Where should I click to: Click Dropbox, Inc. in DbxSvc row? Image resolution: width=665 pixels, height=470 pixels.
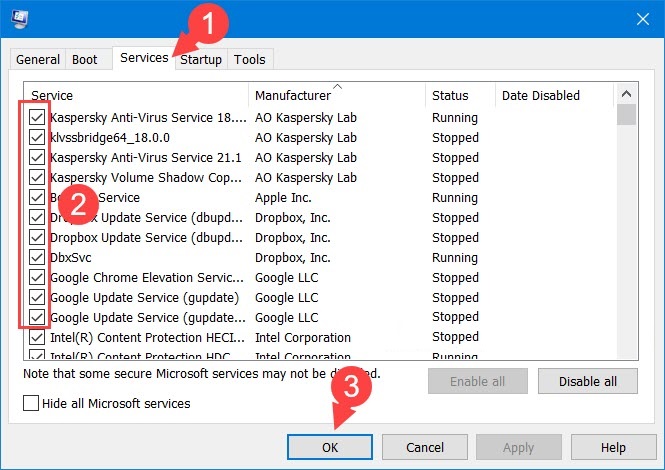coord(293,258)
